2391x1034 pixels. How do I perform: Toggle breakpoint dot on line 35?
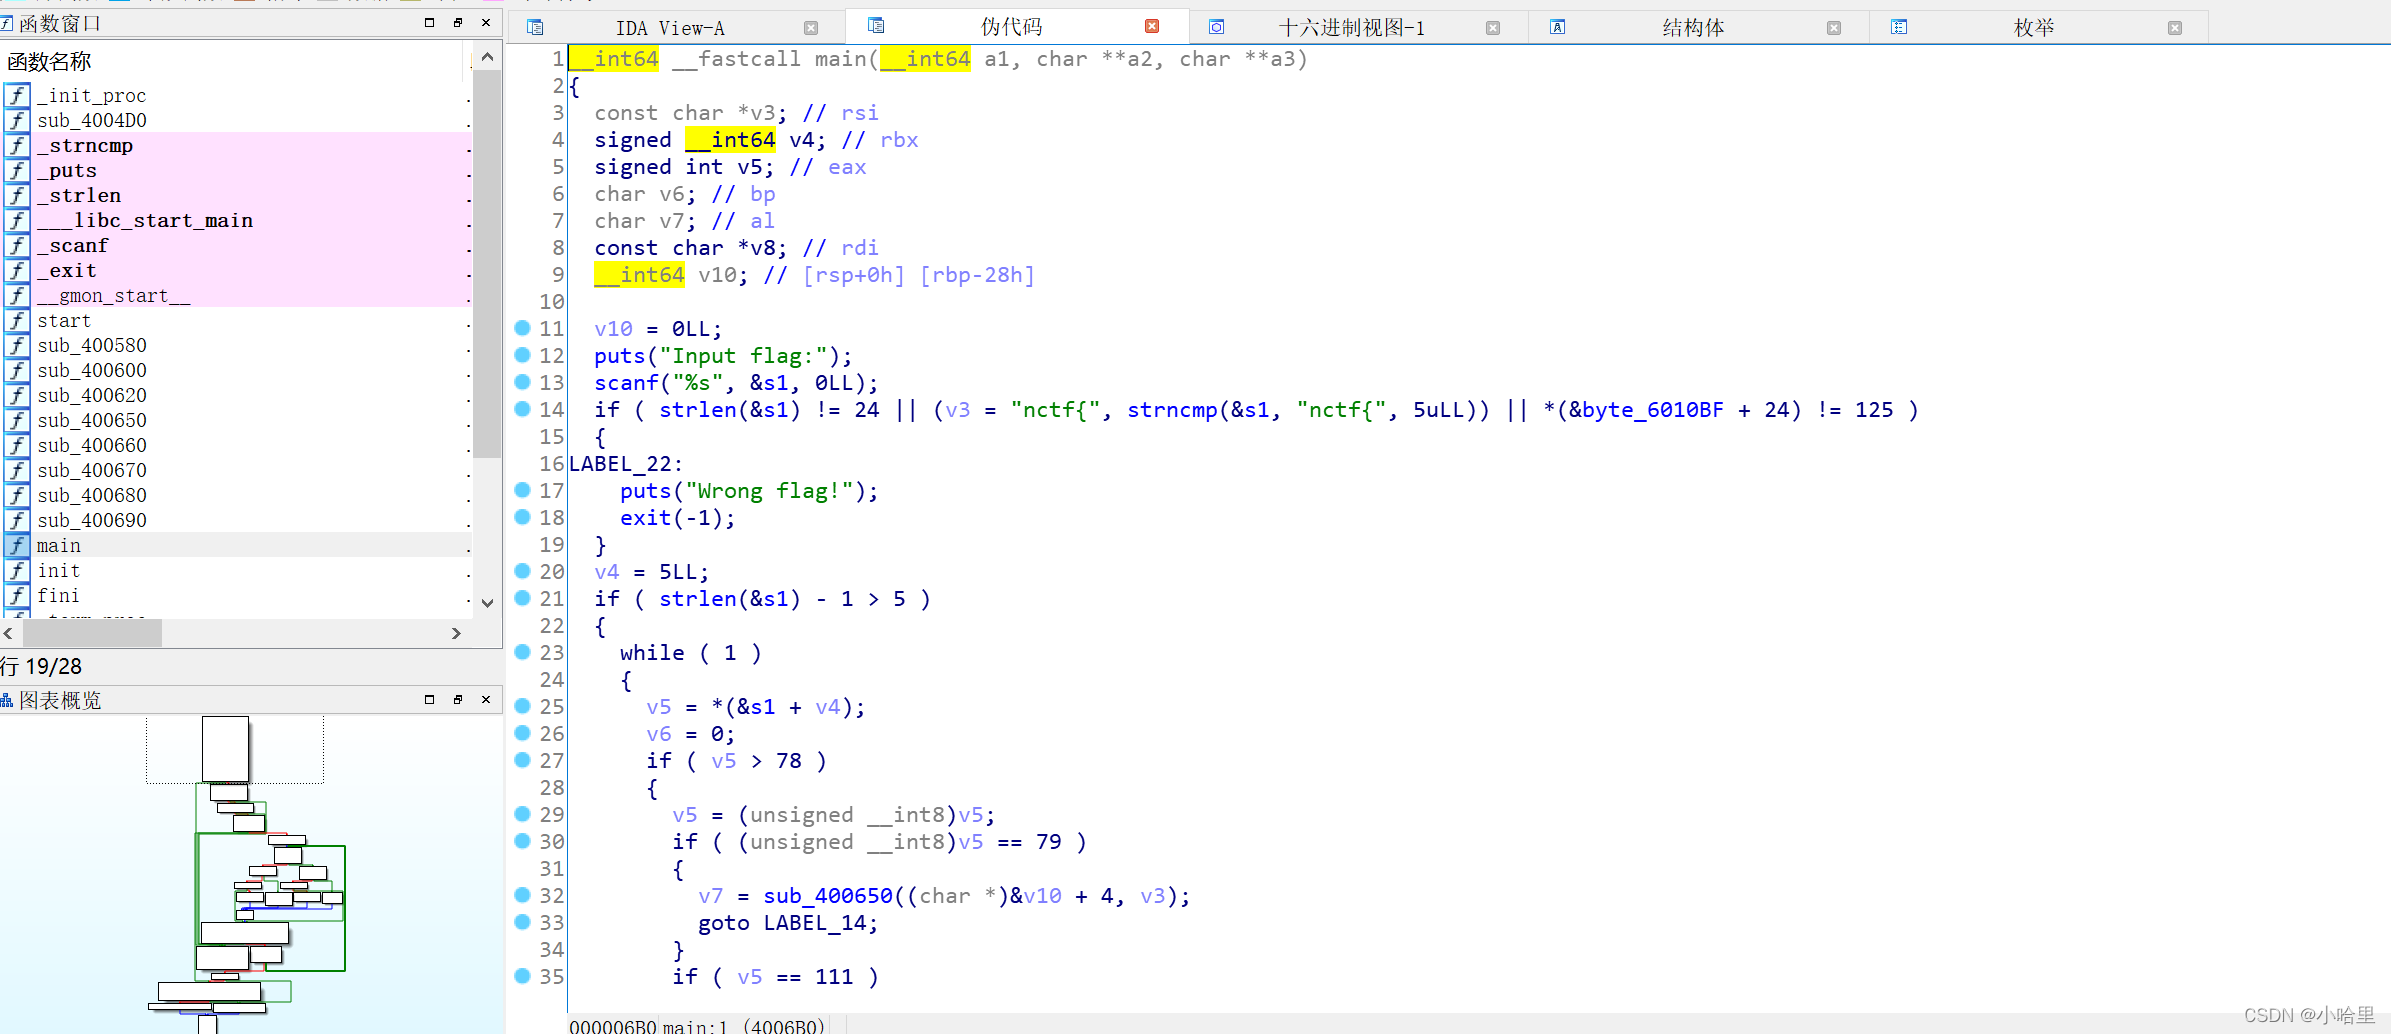(x=522, y=976)
